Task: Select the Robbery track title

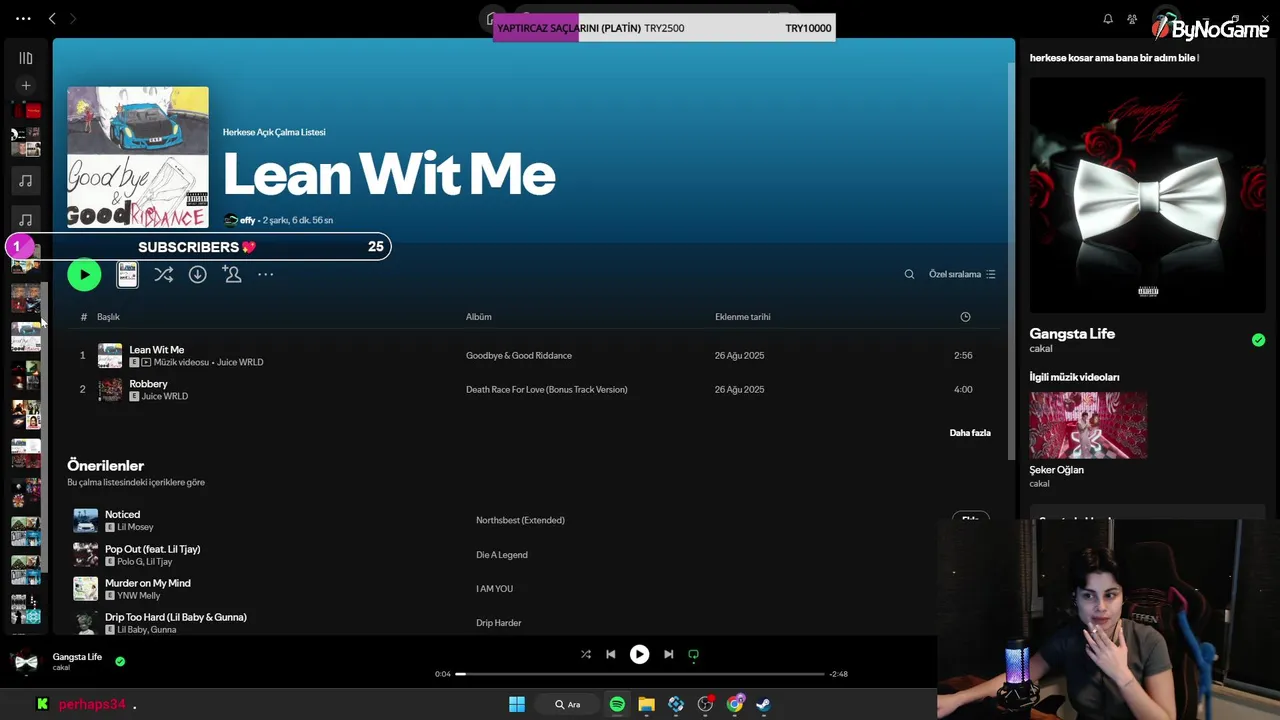Action: pyautogui.click(x=148, y=384)
